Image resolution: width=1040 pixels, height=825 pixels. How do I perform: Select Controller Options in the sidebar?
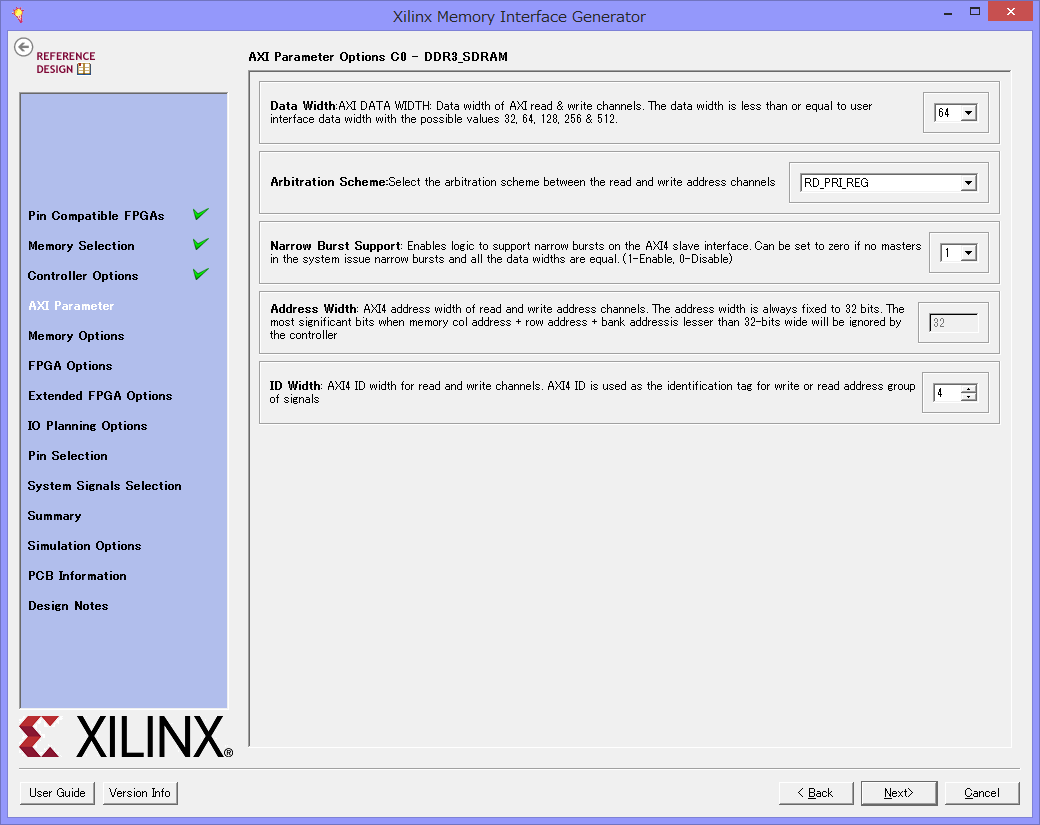pyautogui.click(x=83, y=276)
